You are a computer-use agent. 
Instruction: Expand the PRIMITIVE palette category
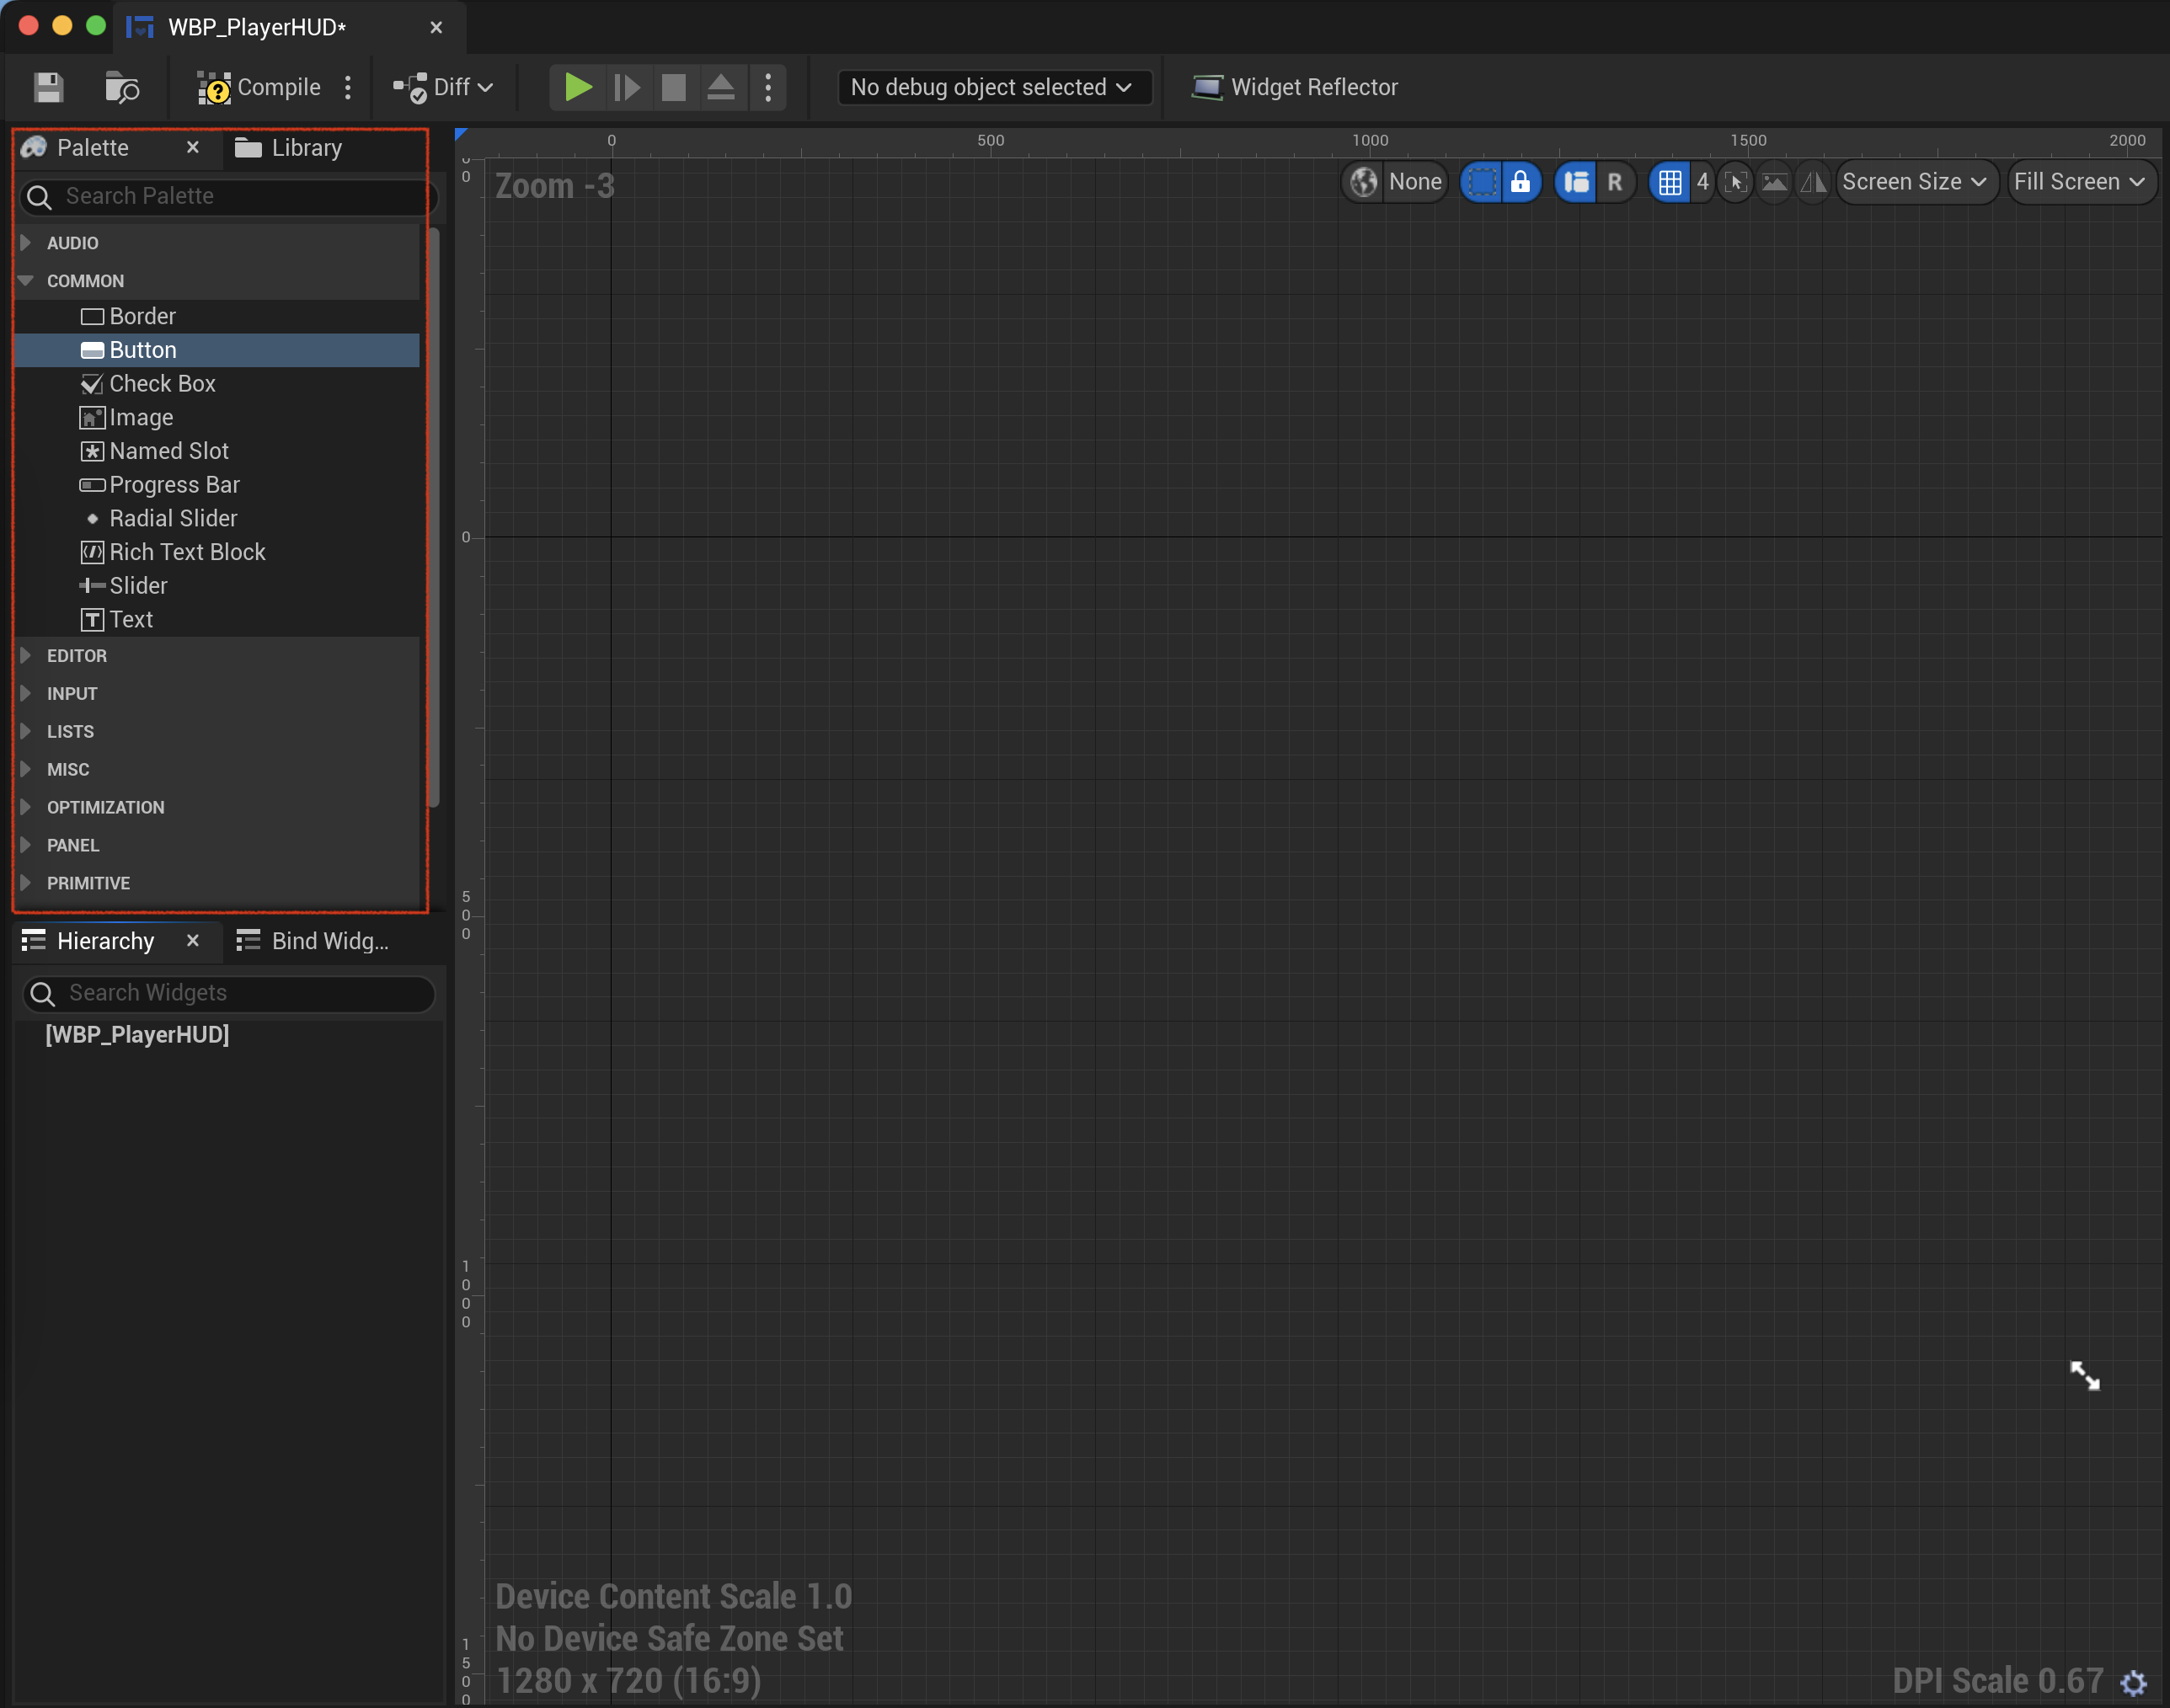point(26,883)
